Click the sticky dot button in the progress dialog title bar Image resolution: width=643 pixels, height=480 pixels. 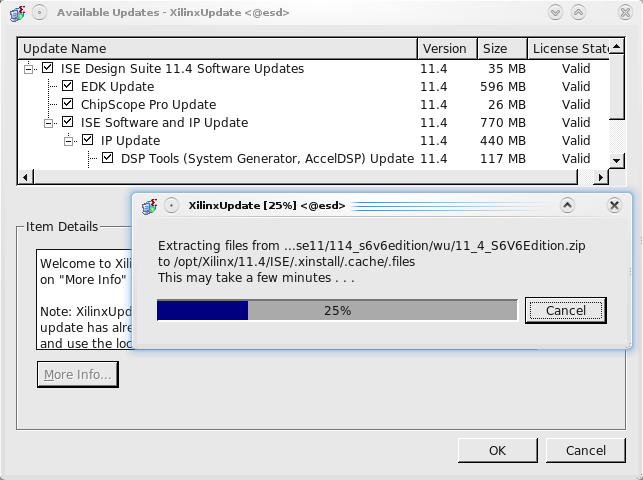pyautogui.click(x=172, y=206)
